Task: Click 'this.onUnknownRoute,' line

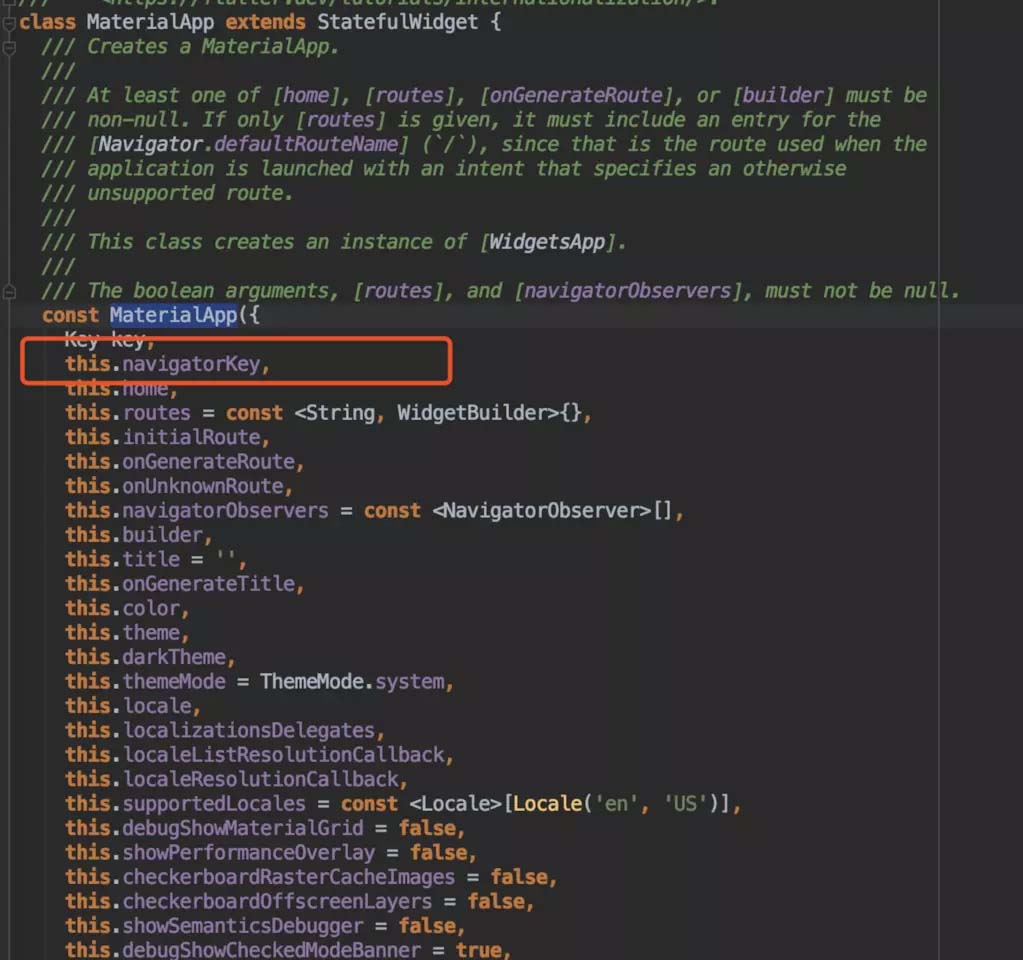Action: click(x=179, y=486)
